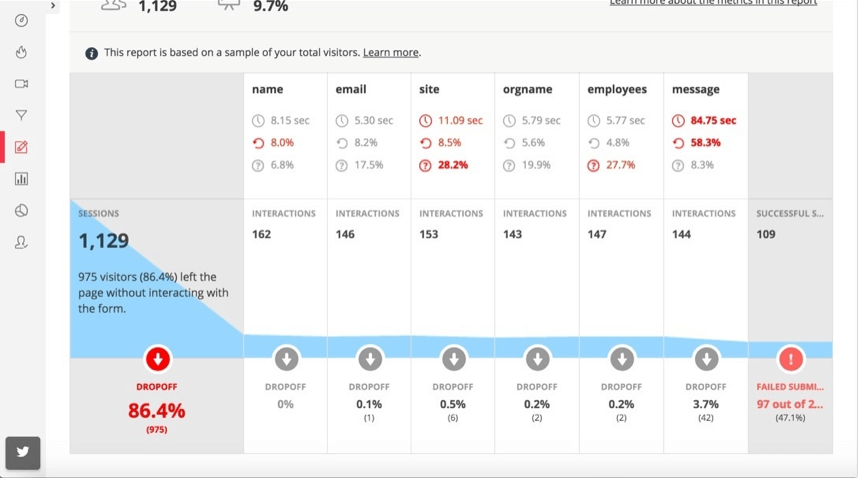Image resolution: width=858 pixels, height=478 pixels.
Task: Click the 162 interactions value for name
Action: click(x=261, y=234)
